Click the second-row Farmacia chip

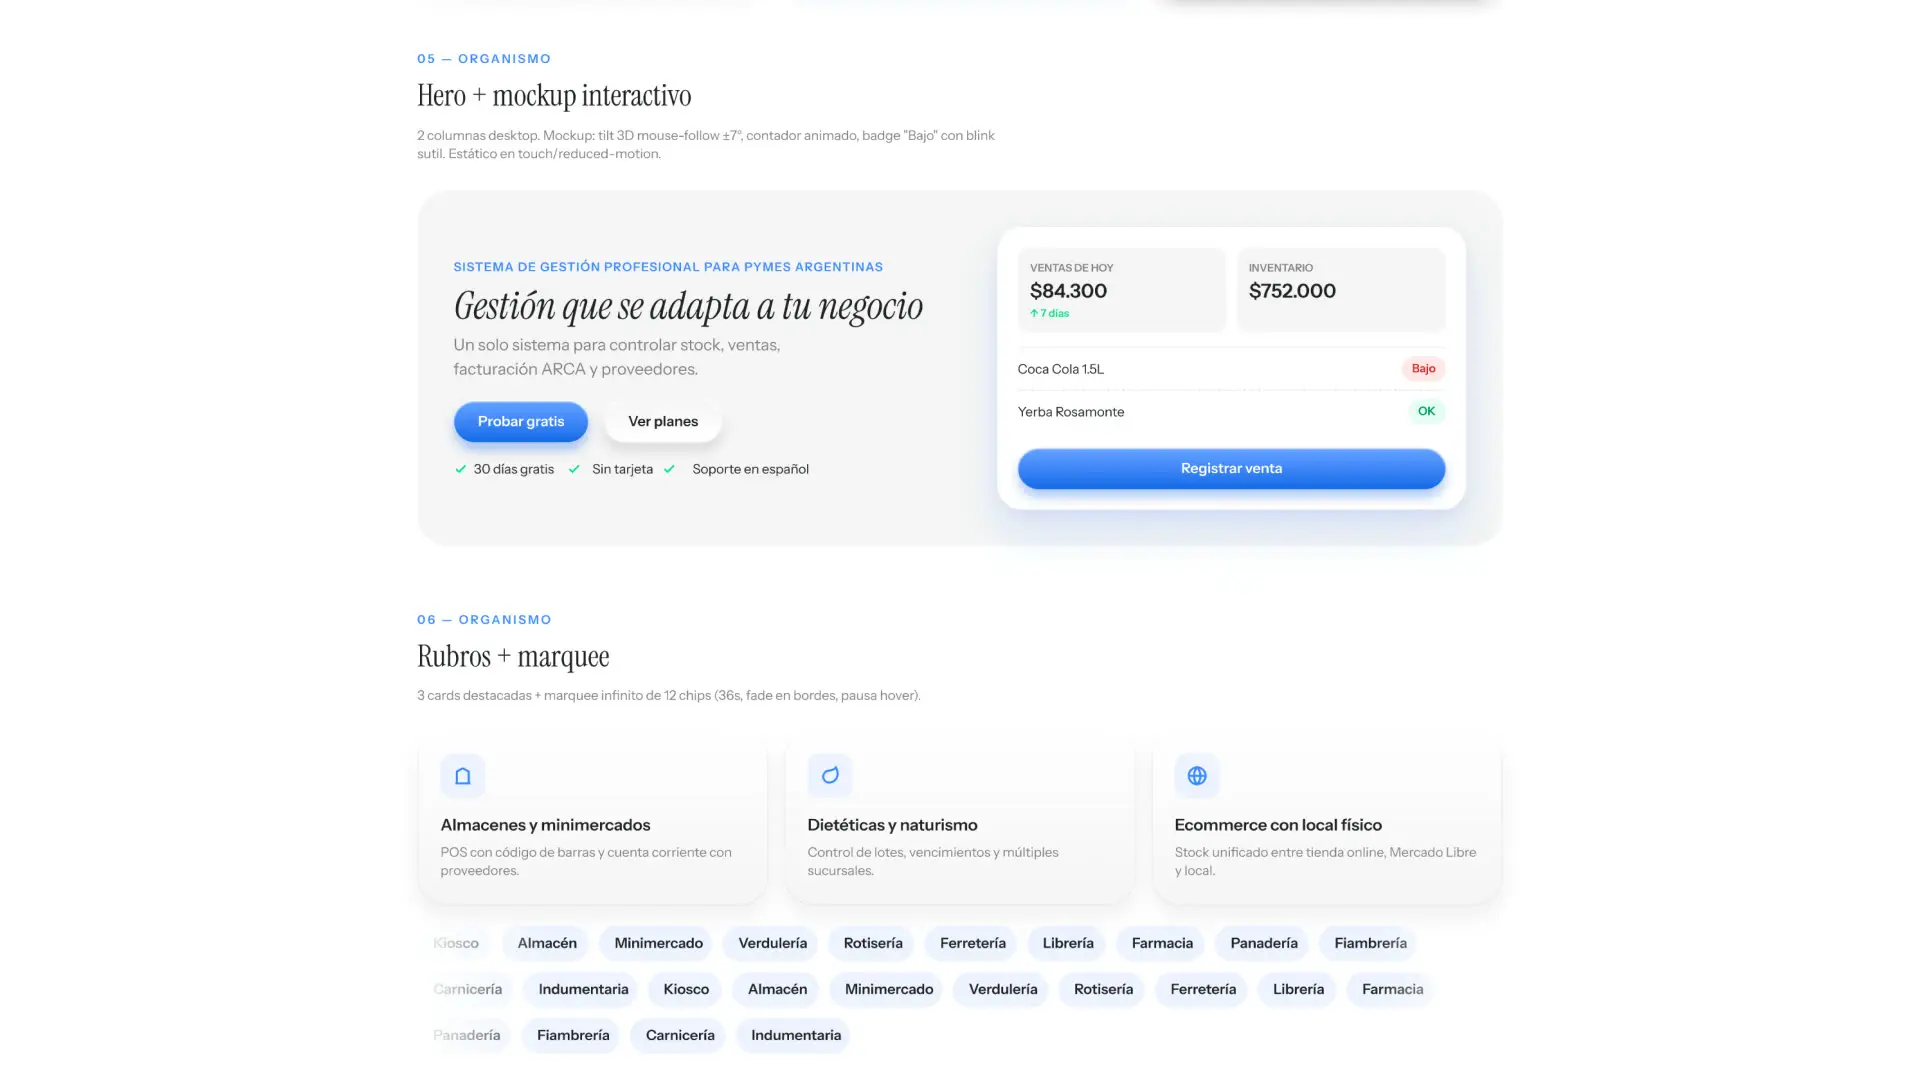click(x=1392, y=989)
